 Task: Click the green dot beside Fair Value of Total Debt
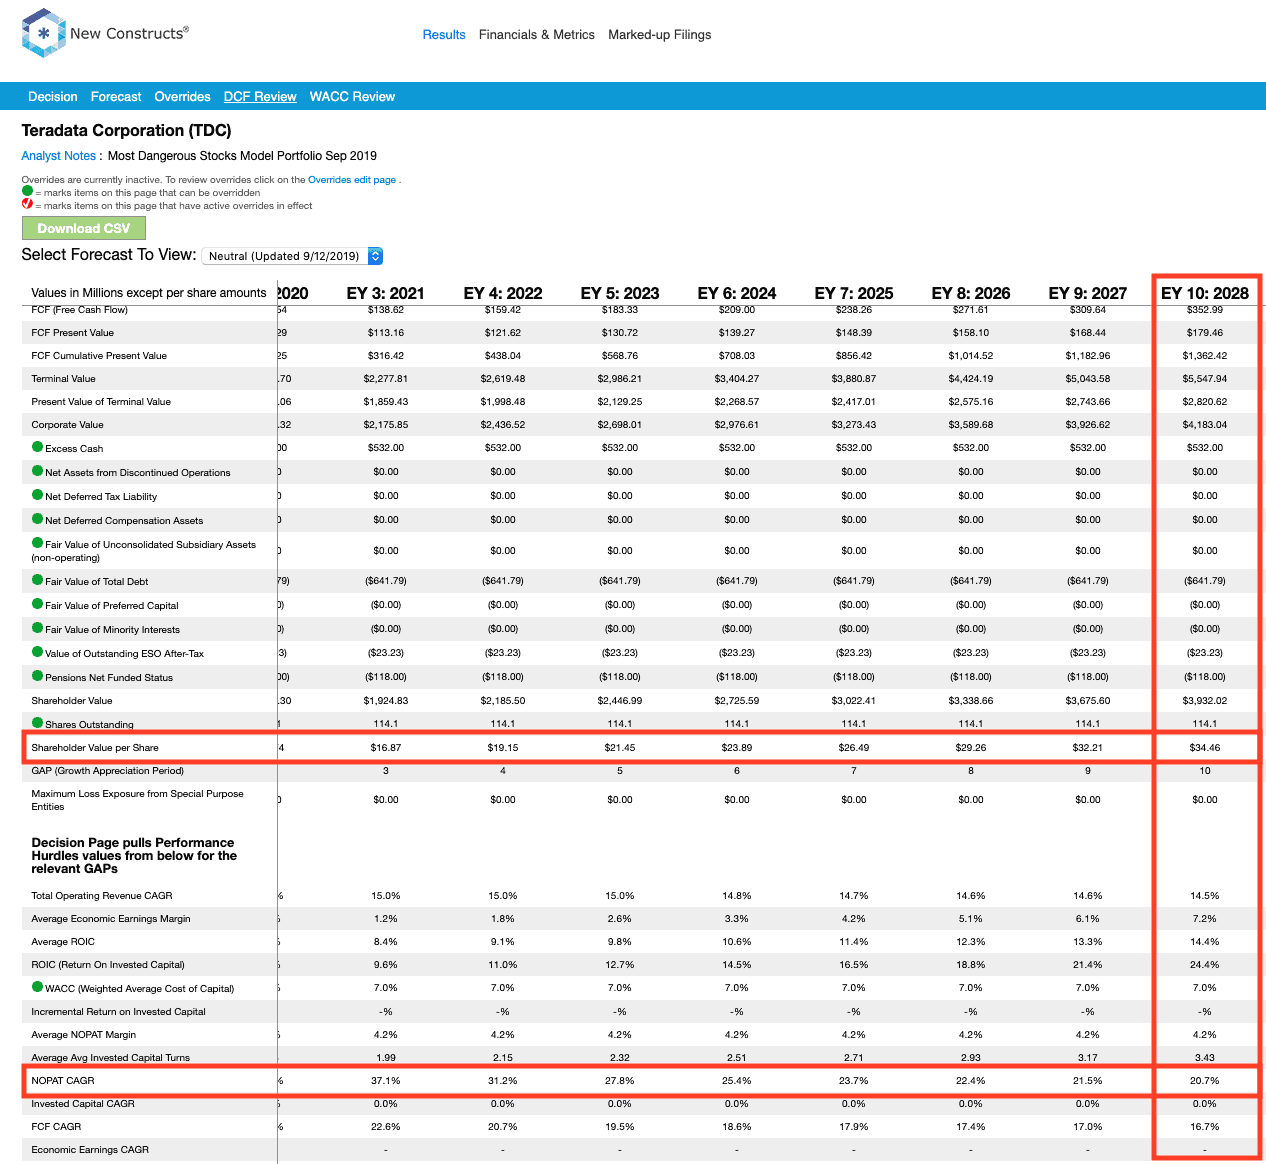(38, 580)
